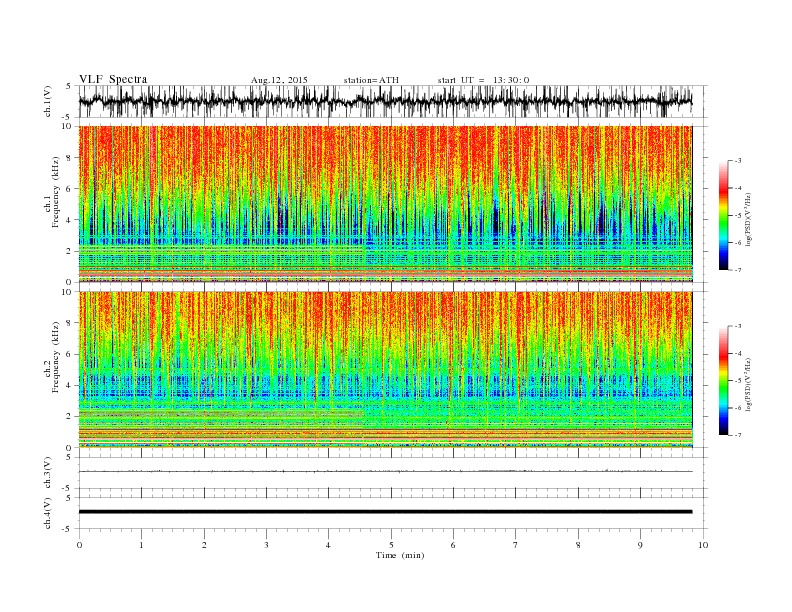Click the thick black ch.4 trace
This screenshot has height=612, width=792.
pyautogui.click(x=385, y=512)
